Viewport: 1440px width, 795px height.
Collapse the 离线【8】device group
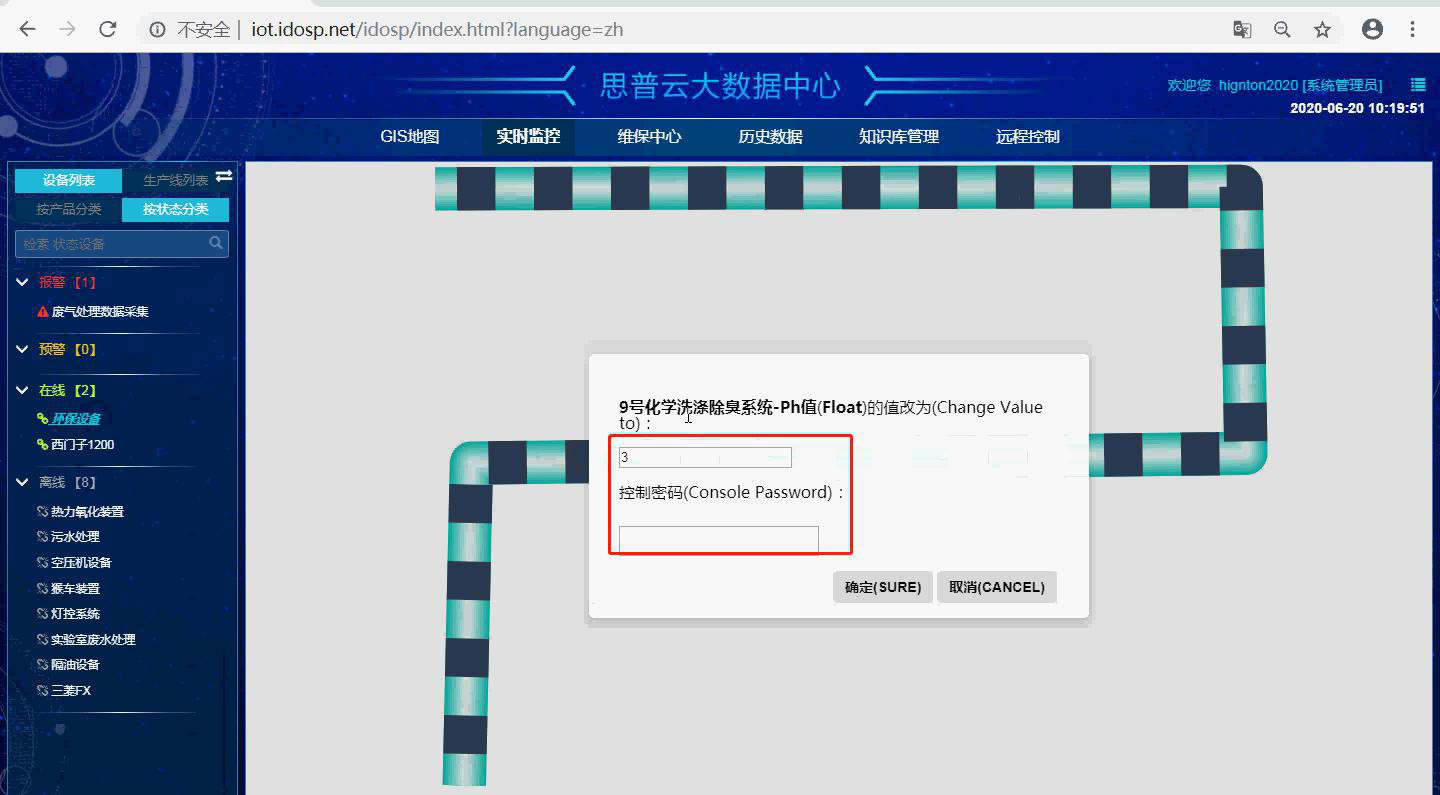pos(21,481)
